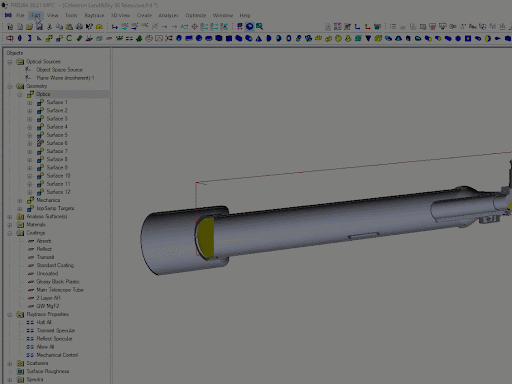Click the blue sphere element creation icon

click(199, 38)
